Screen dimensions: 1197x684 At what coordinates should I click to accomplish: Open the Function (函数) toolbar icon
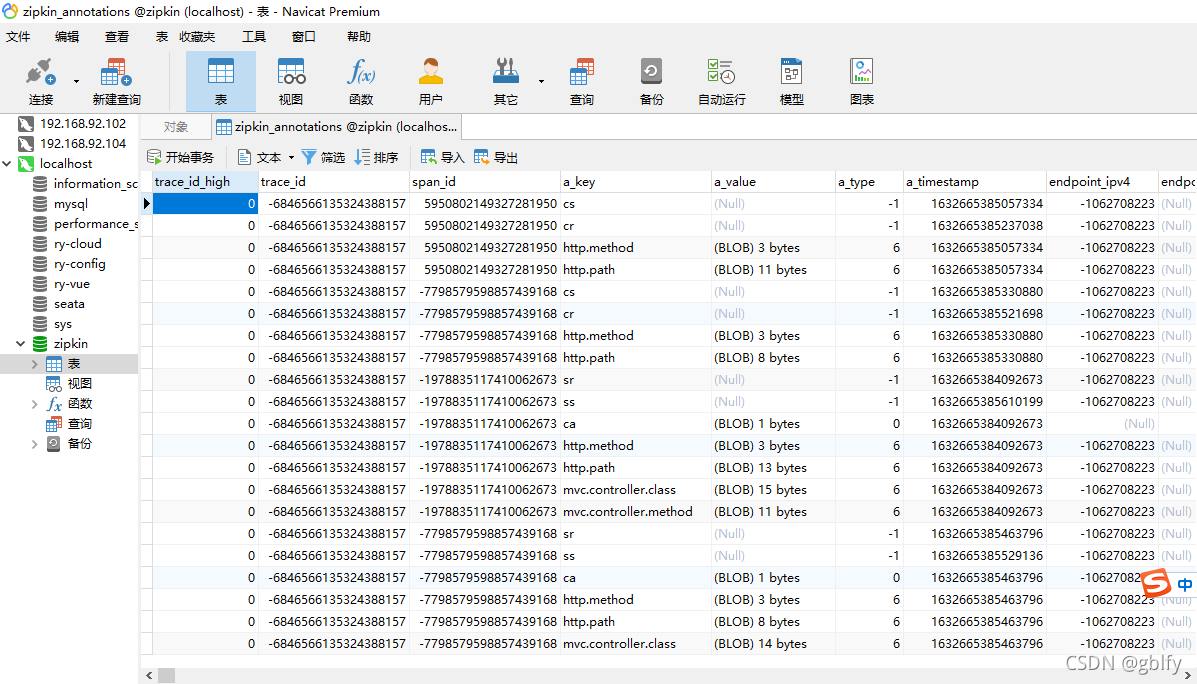point(361,82)
